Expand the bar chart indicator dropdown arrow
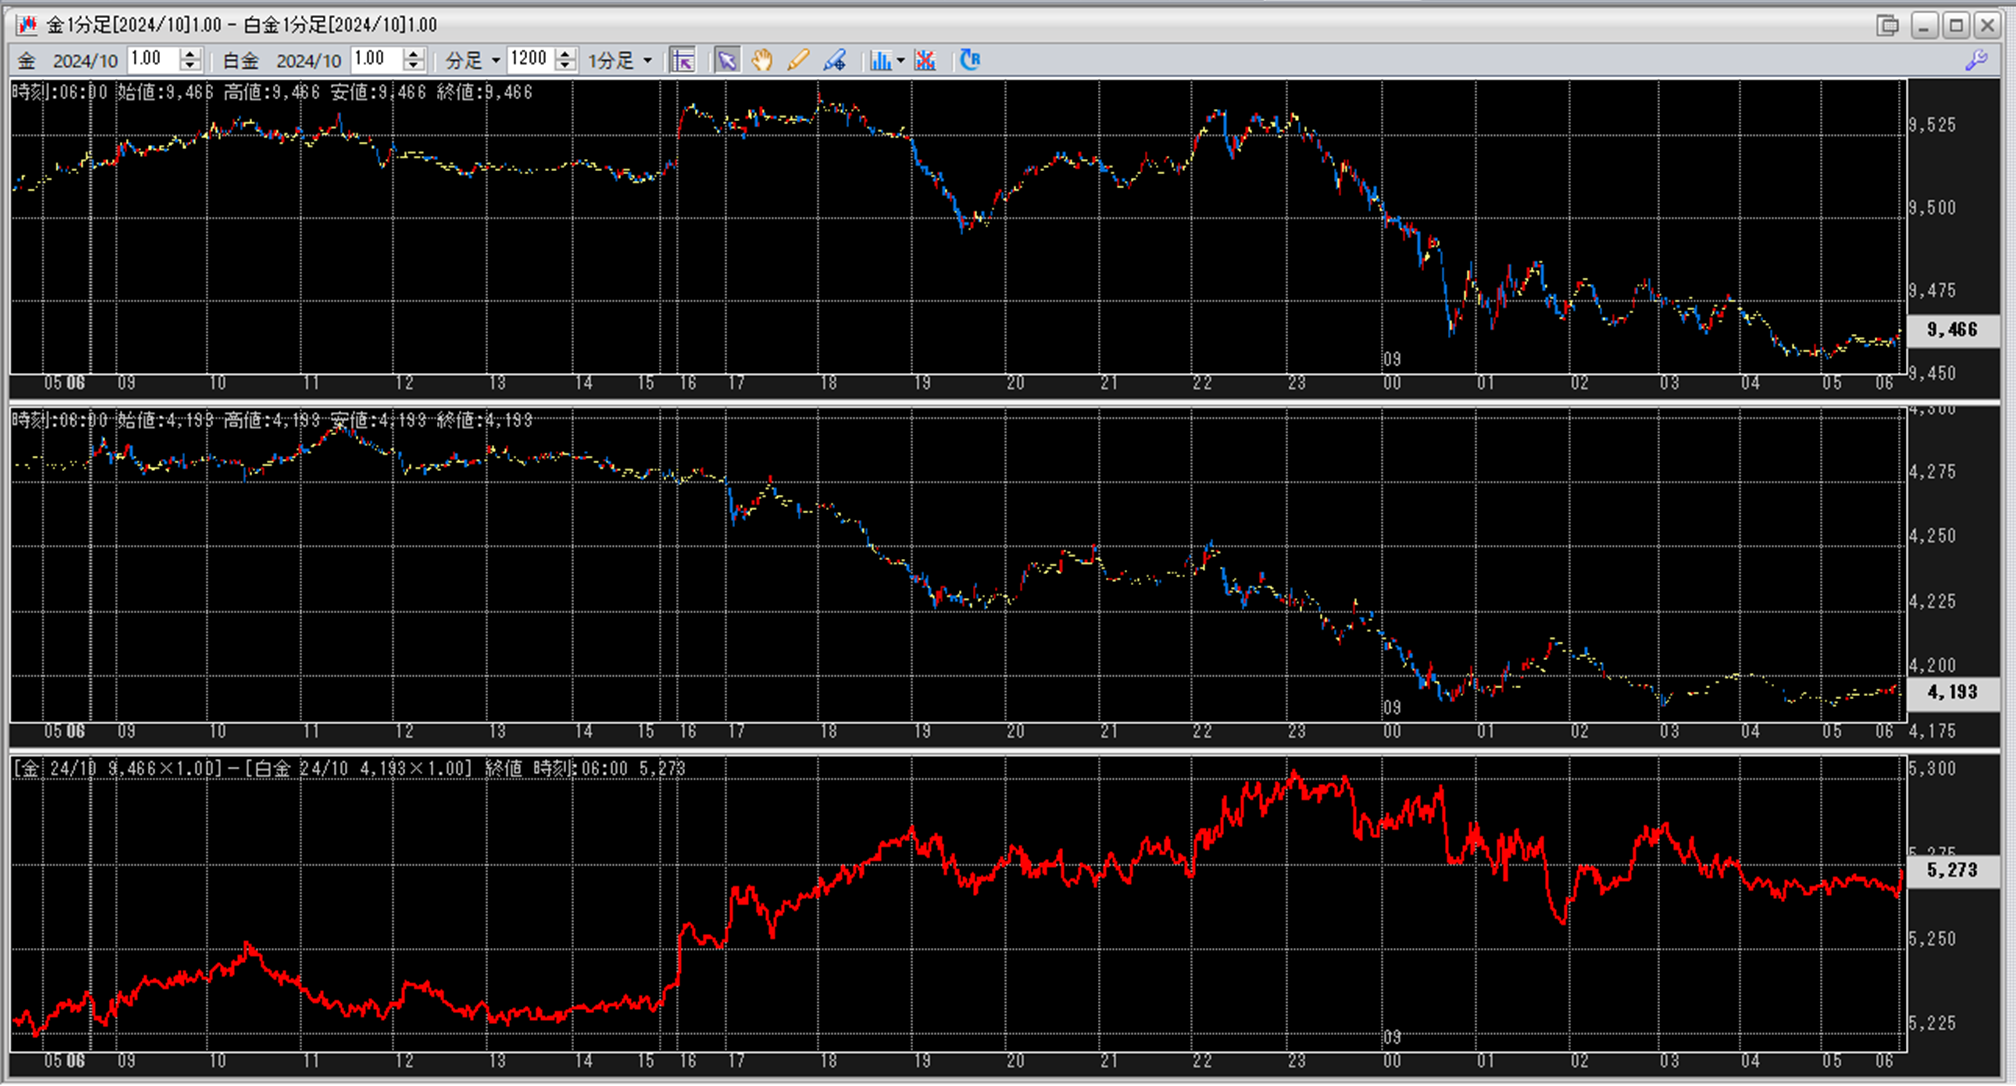This screenshot has width=2016, height=1086. tap(901, 61)
